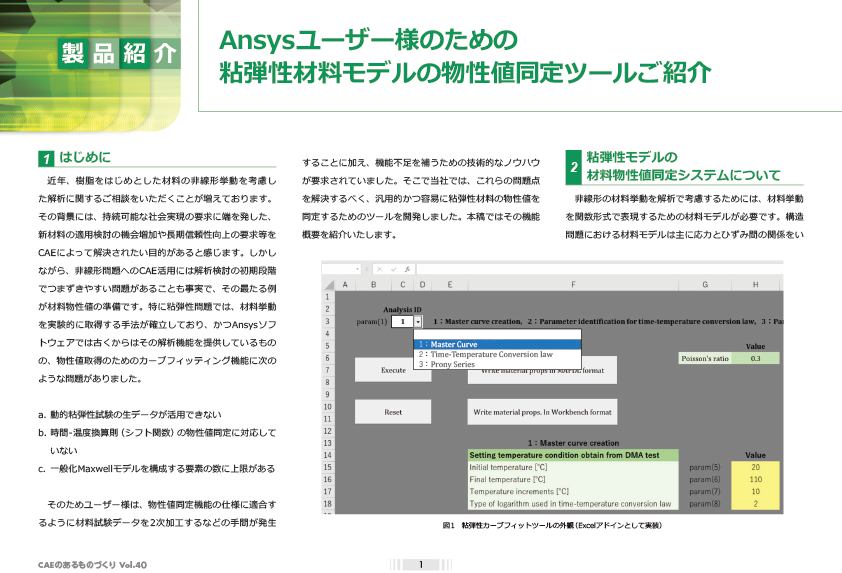Click list item 'c. 一般化Maxwellモデル' line
Image resolution: width=842 pixels, height=573 pixels.
coord(156,469)
